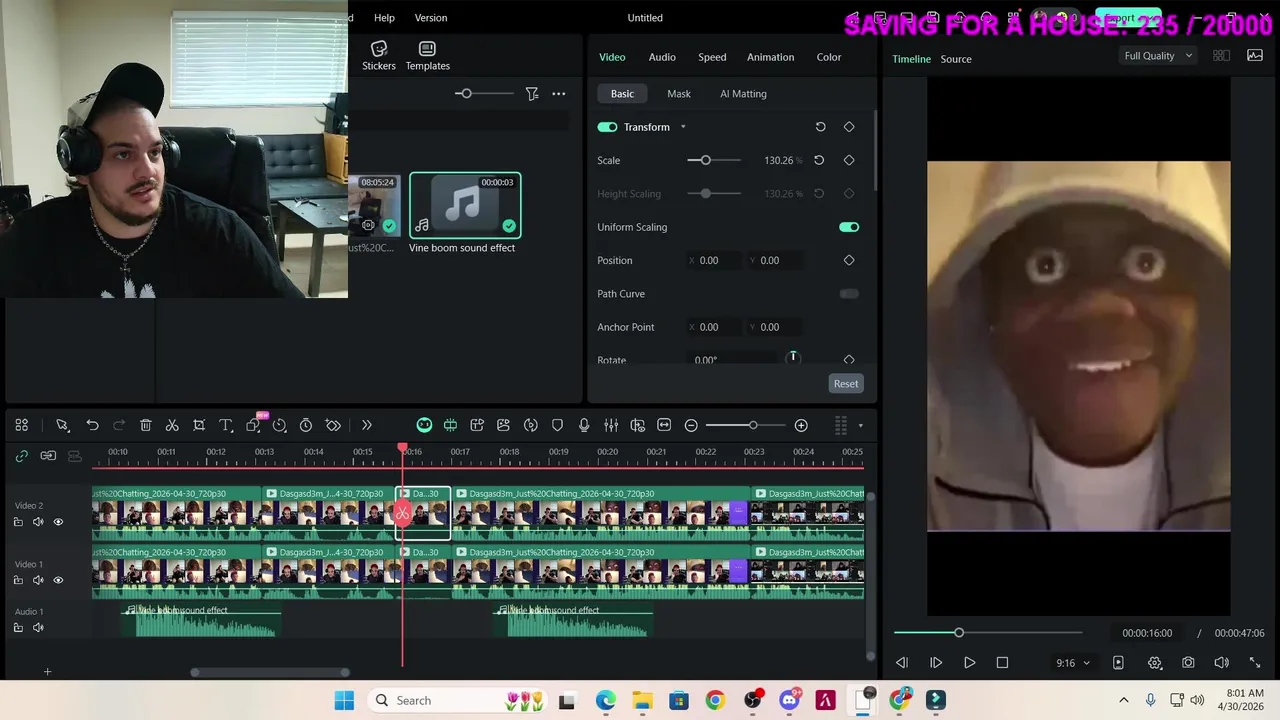Add keyframe diamond for Position

(x=849, y=260)
